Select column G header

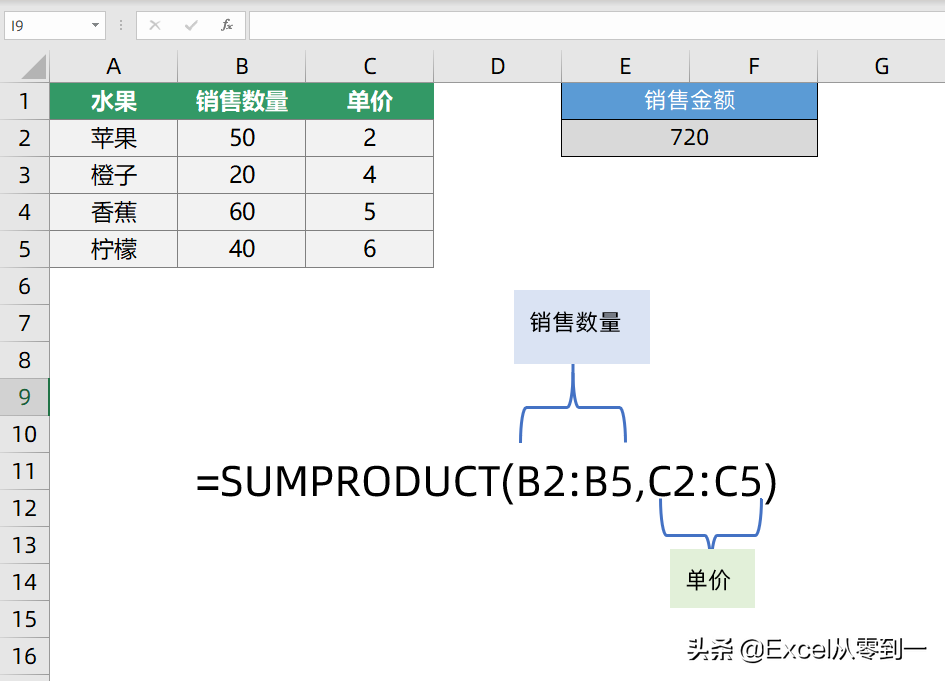[x=881, y=66]
